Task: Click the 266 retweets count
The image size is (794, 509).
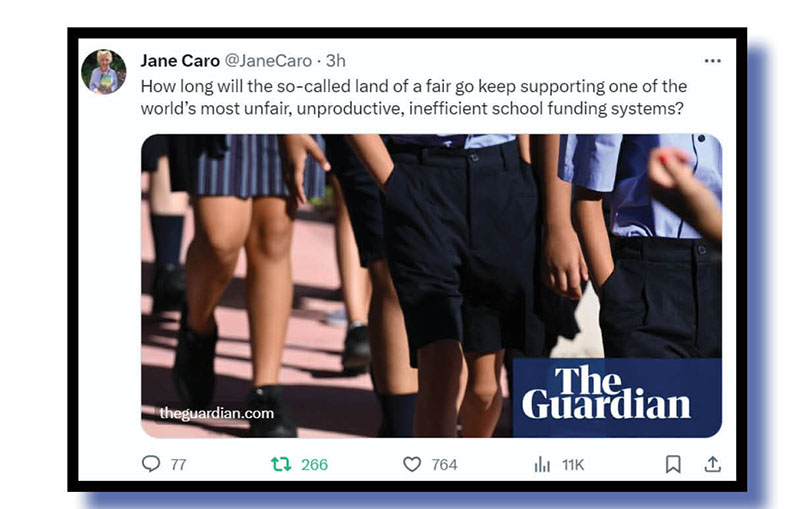Action: [x=314, y=464]
